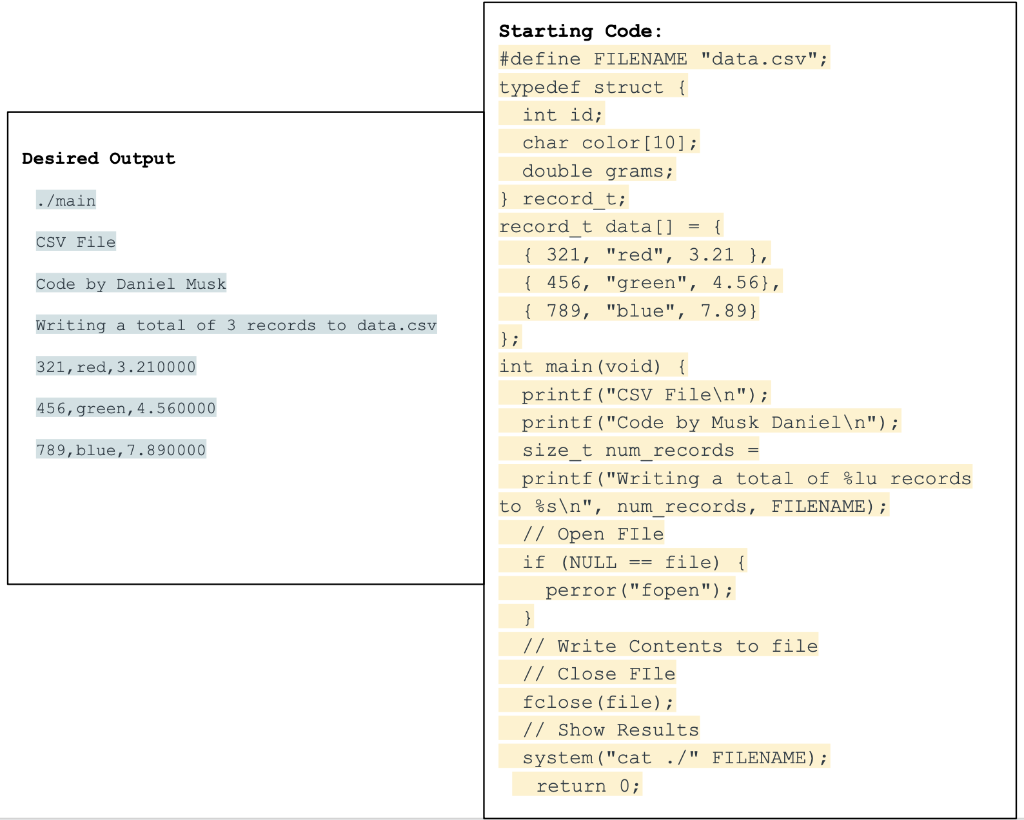Click the int id struct member line

point(550,115)
